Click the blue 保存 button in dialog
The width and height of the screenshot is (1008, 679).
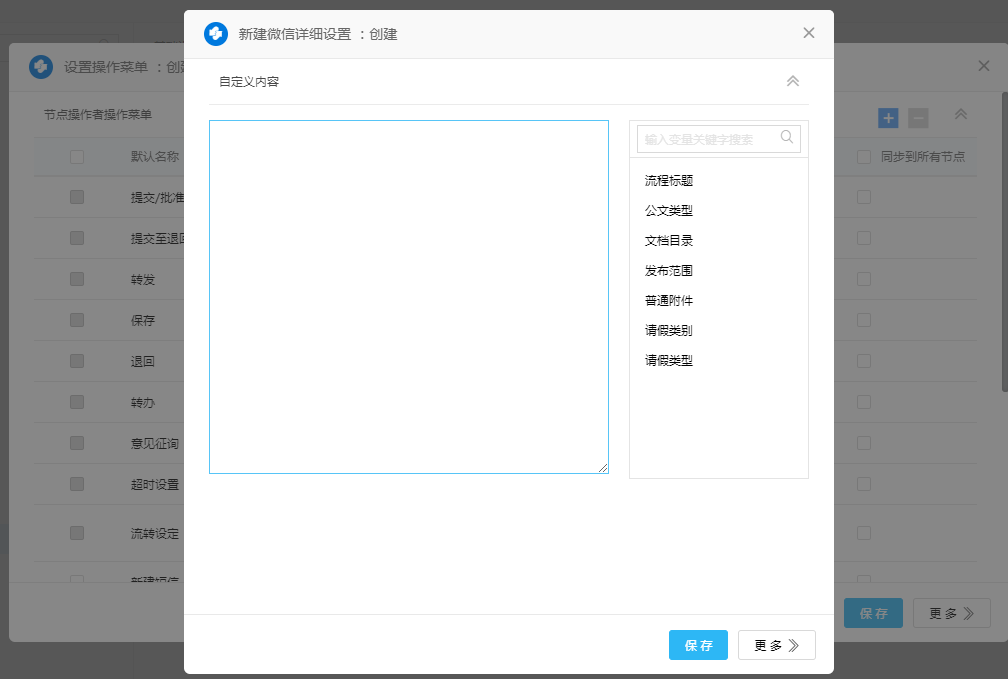pyautogui.click(x=698, y=646)
